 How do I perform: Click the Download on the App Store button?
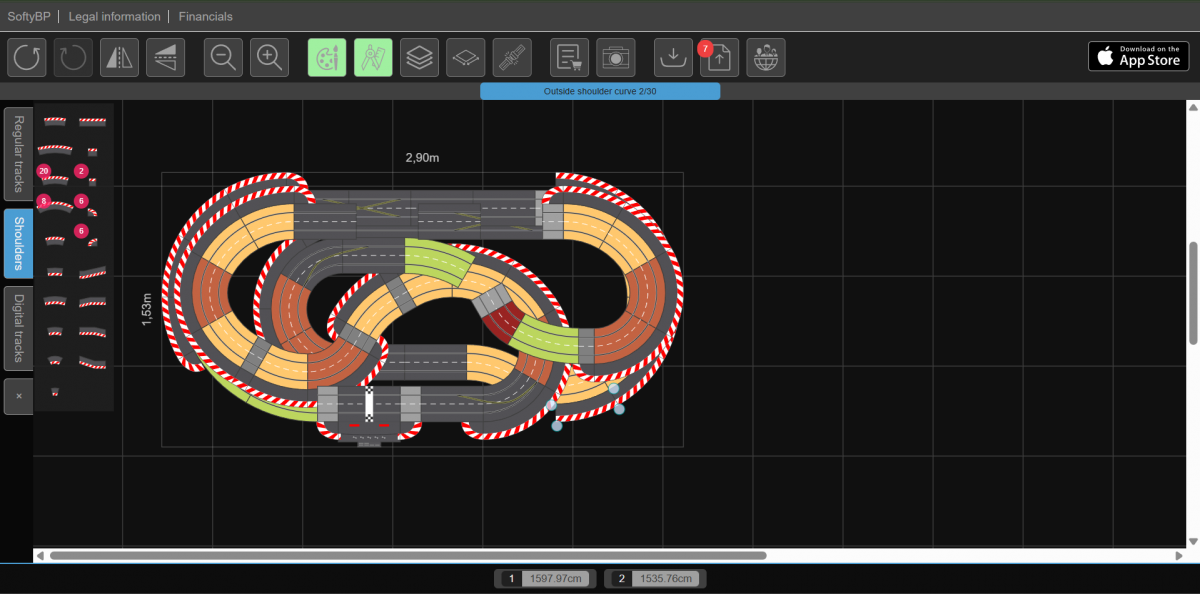pos(1138,56)
